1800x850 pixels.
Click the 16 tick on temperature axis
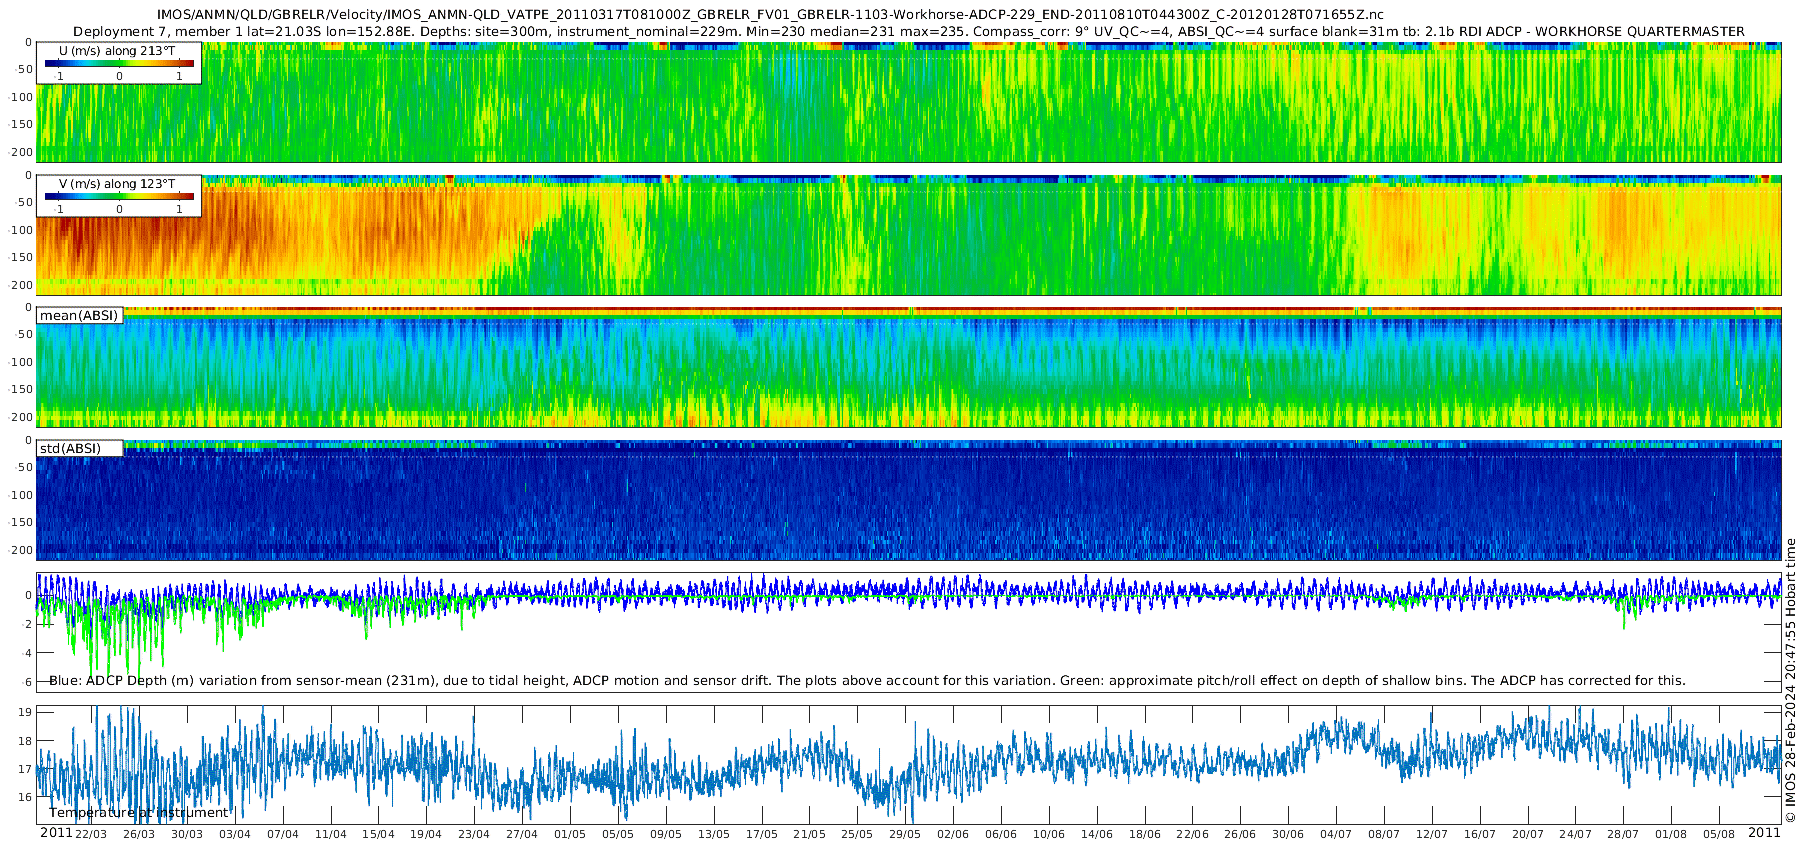click(26, 797)
